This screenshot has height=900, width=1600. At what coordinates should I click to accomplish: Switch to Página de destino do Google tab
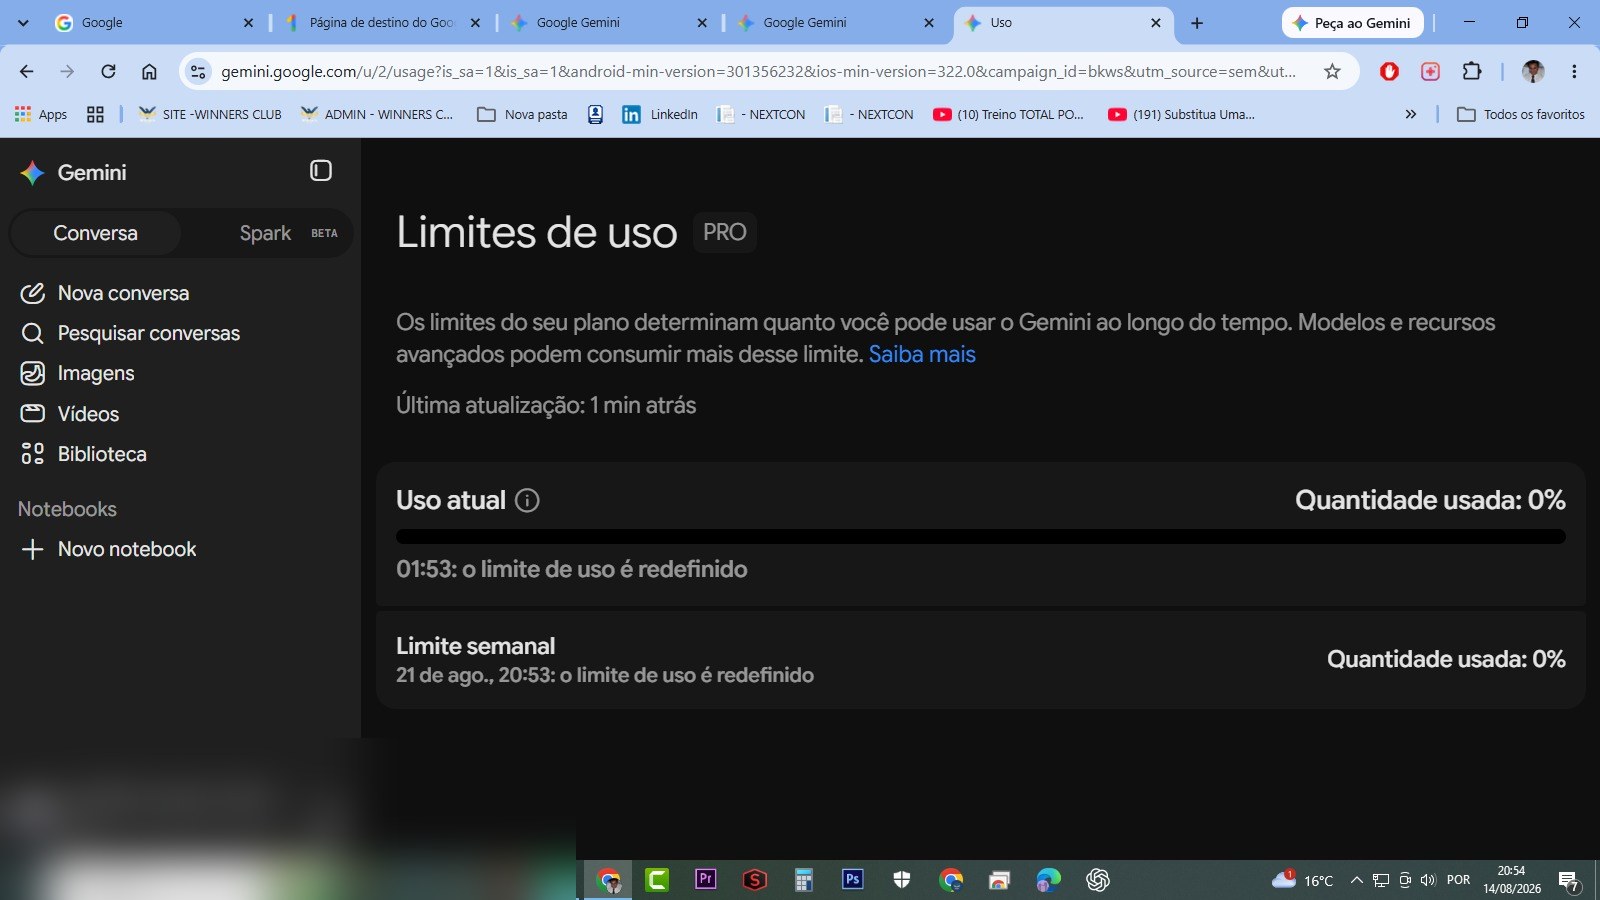click(x=382, y=22)
